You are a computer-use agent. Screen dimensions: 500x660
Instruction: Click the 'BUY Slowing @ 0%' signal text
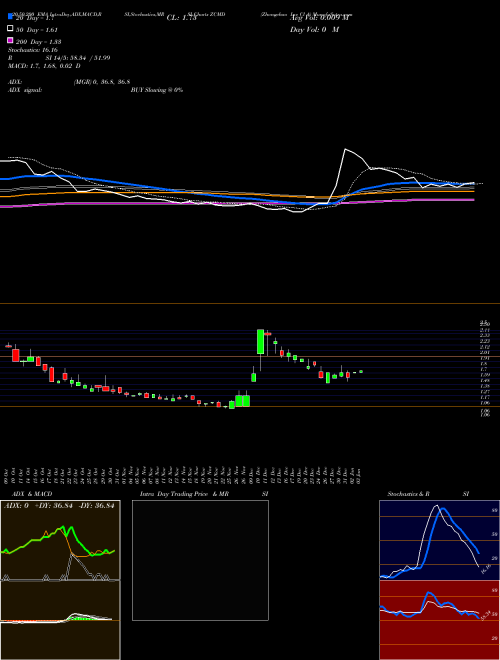(x=157, y=90)
